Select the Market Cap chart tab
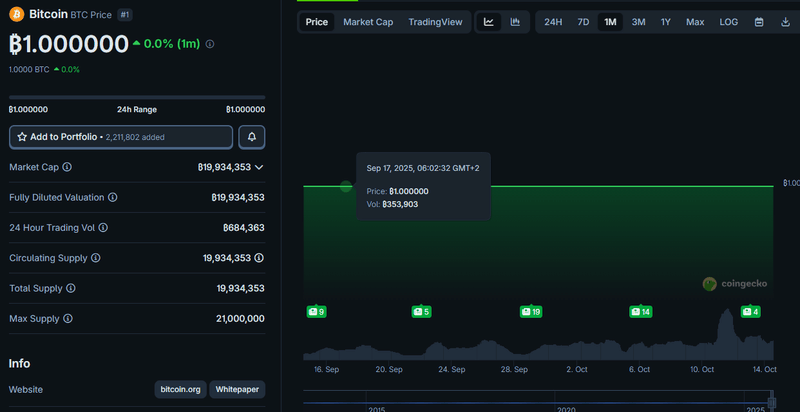The image size is (800, 412). click(368, 22)
